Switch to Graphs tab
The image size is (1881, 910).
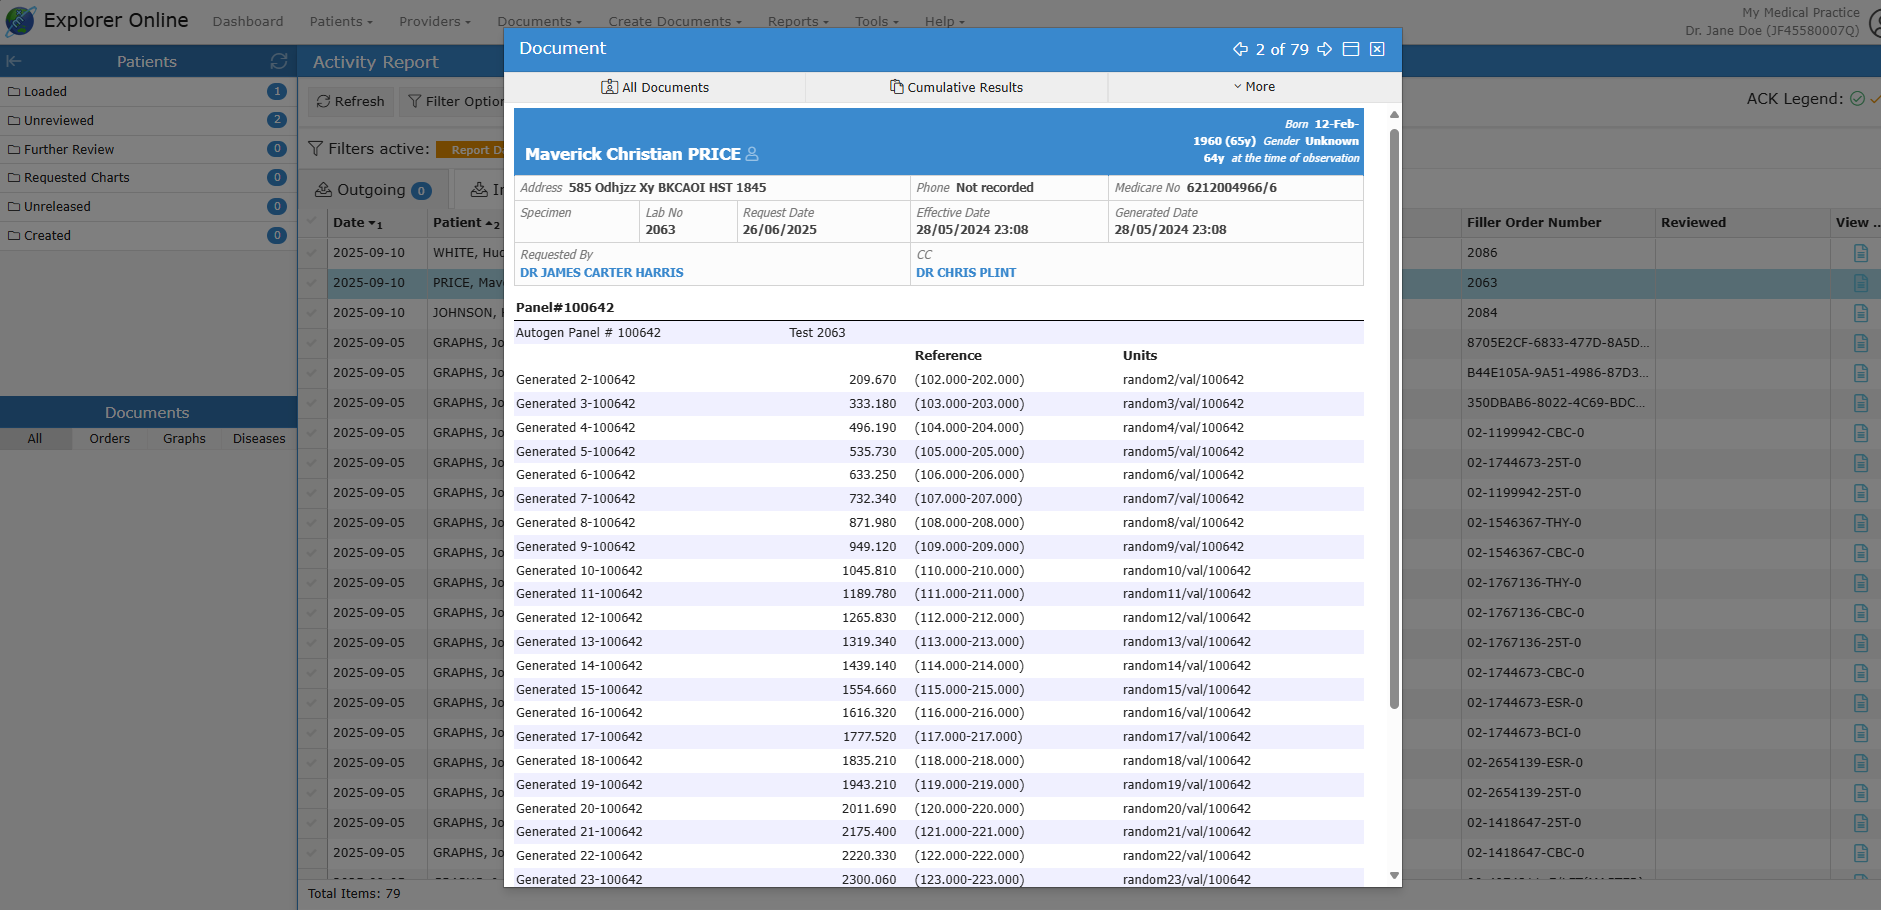[x=185, y=439]
